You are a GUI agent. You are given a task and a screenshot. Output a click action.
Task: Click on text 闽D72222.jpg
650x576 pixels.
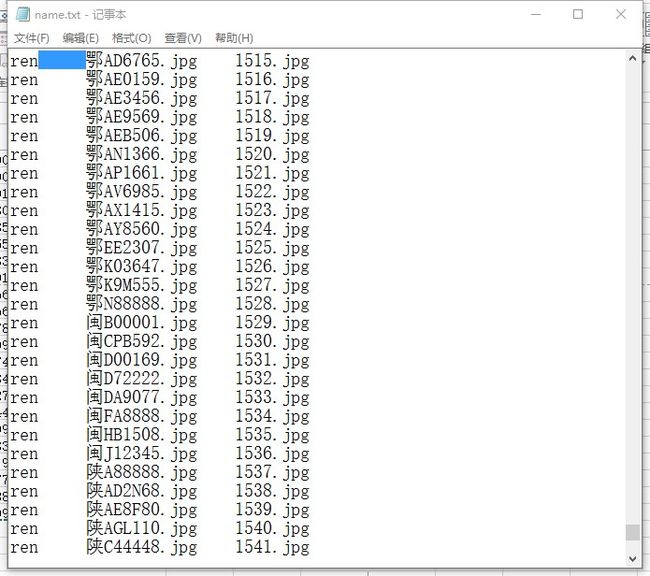142,379
